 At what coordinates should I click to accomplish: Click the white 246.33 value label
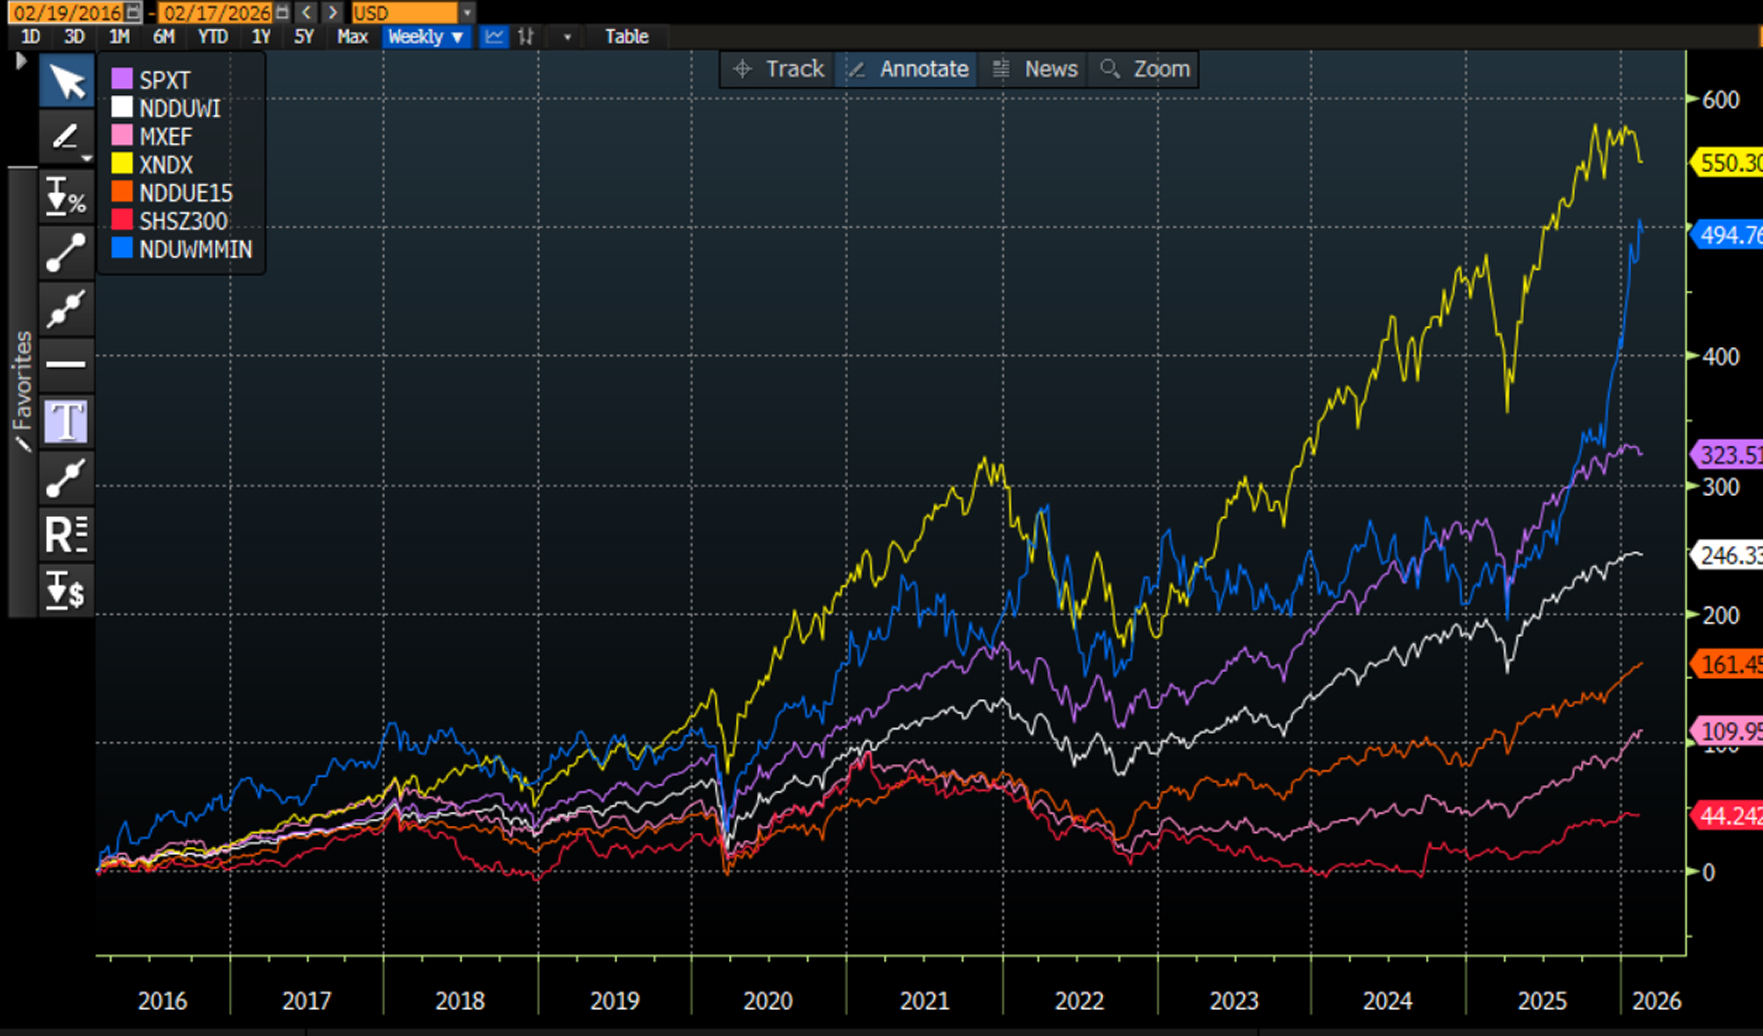point(1729,555)
